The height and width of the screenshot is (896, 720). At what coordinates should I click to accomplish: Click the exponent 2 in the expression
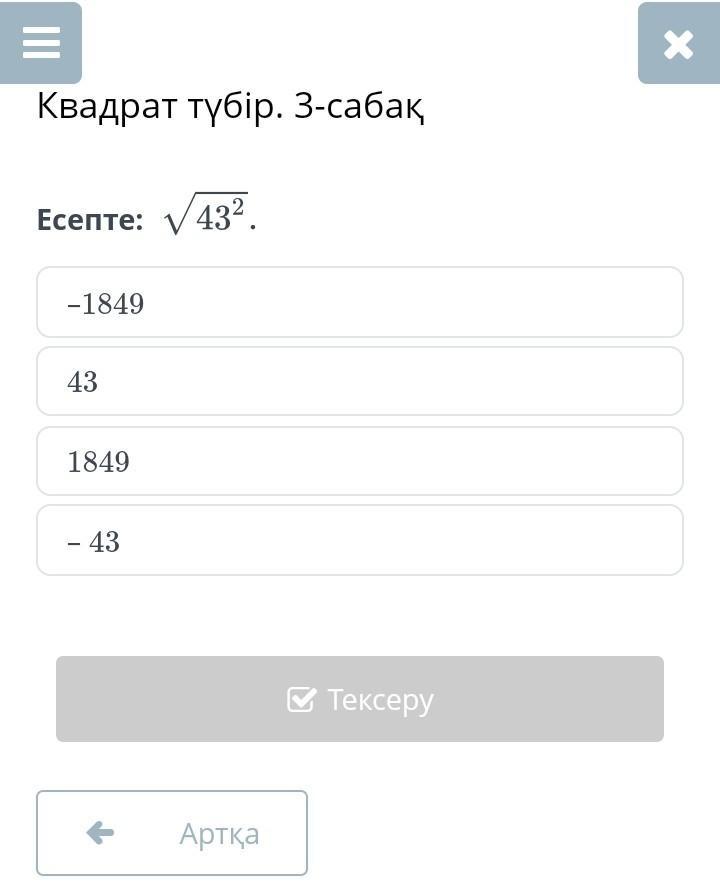coord(238,207)
